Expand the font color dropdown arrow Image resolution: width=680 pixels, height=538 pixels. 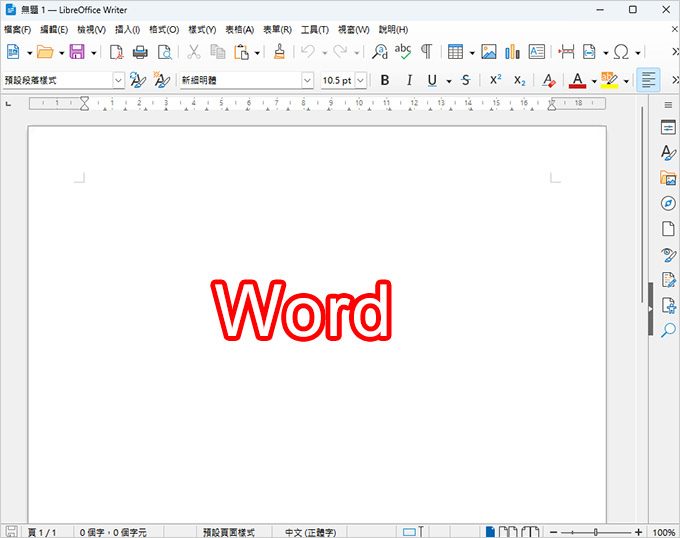594,81
